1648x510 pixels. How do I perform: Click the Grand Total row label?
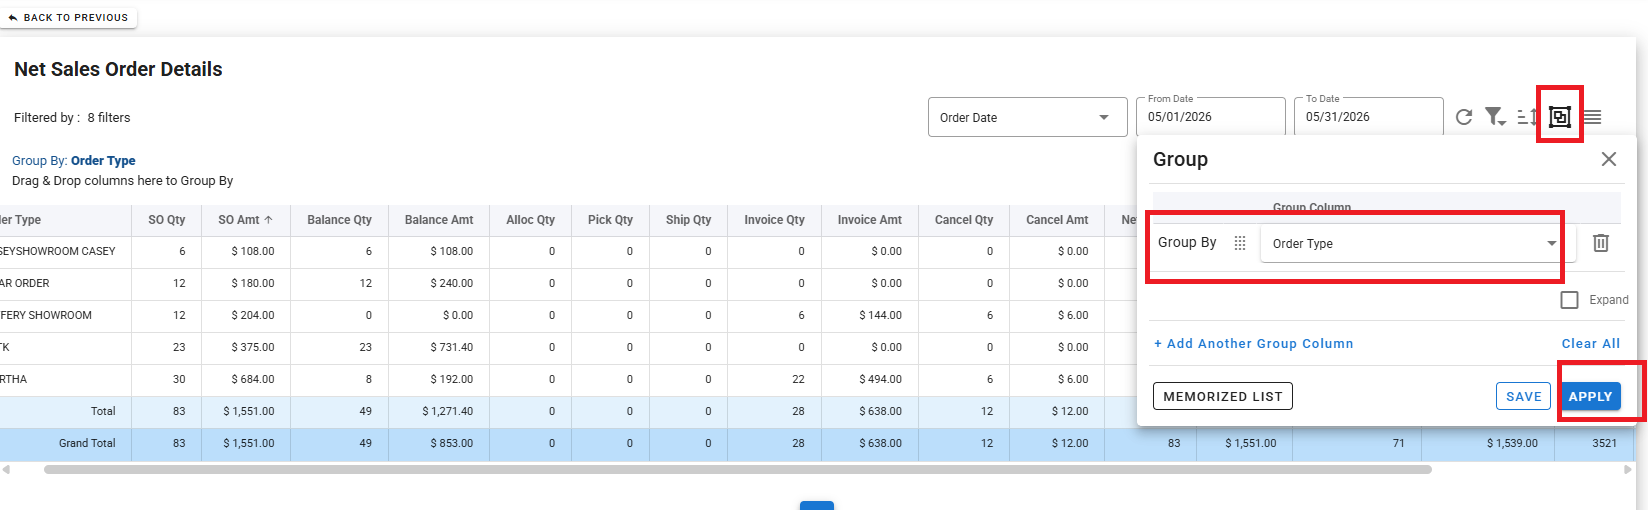pos(87,443)
